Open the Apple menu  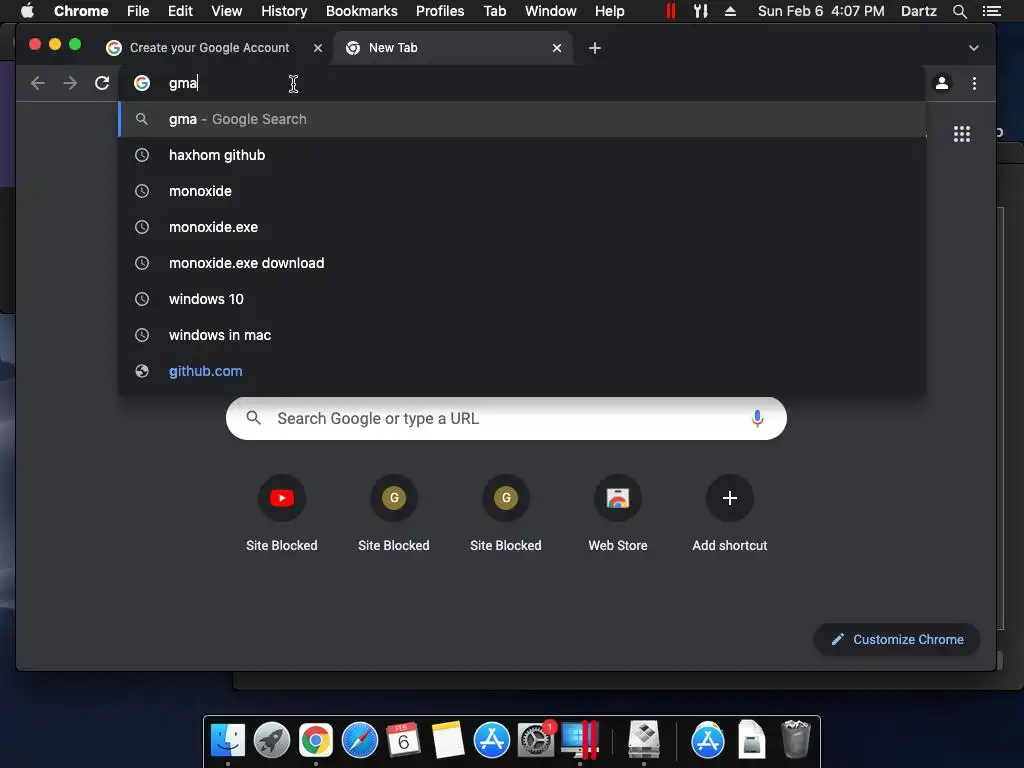tap(27, 11)
